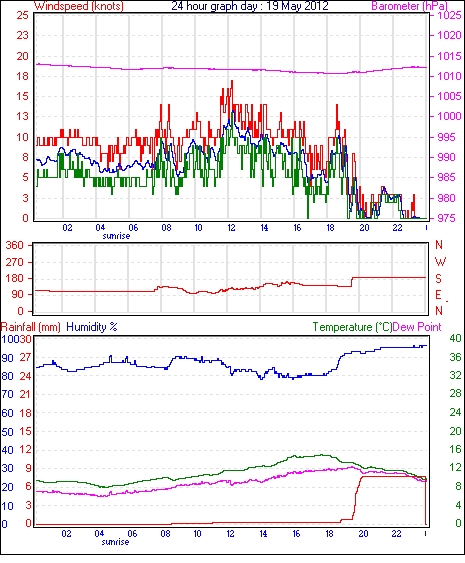This screenshot has height=563, width=465.
Task: Click the 12 hour tick on wind chart
Action: coord(231,228)
